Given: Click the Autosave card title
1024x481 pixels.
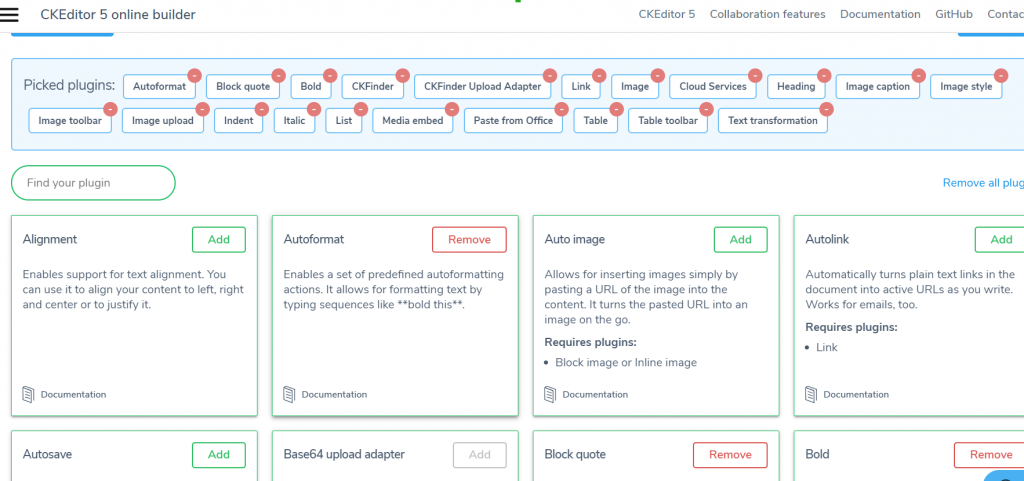Looking at the screenshot, I should pos(46,454).
